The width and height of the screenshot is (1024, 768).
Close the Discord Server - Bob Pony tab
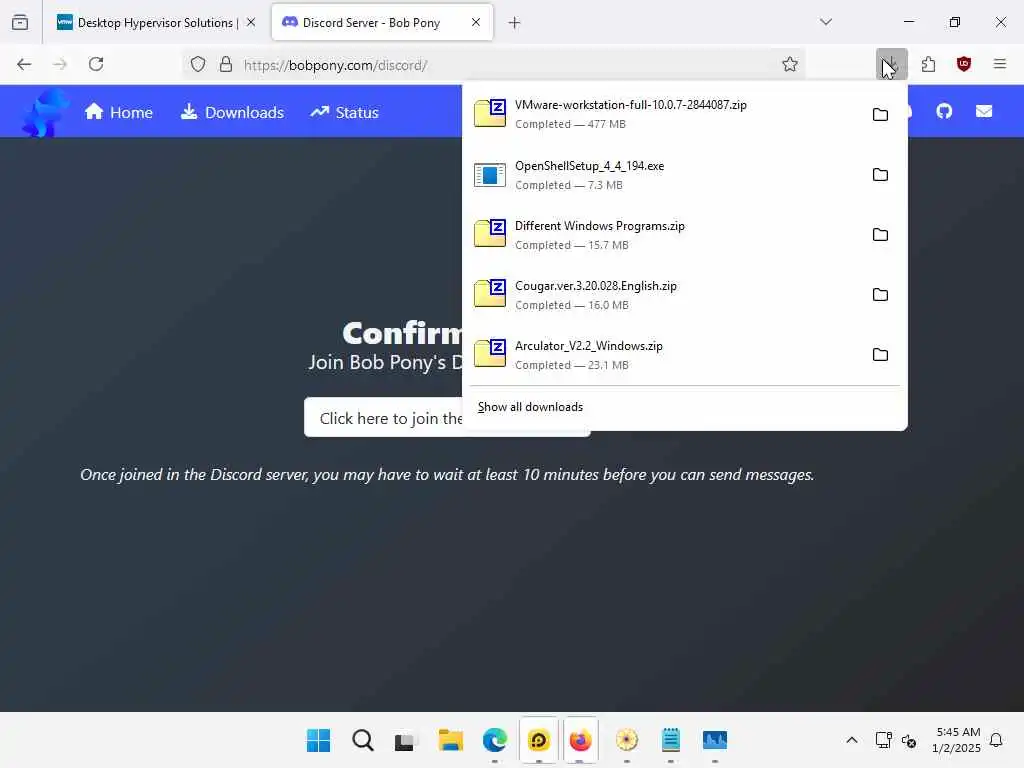click(476, 22)
